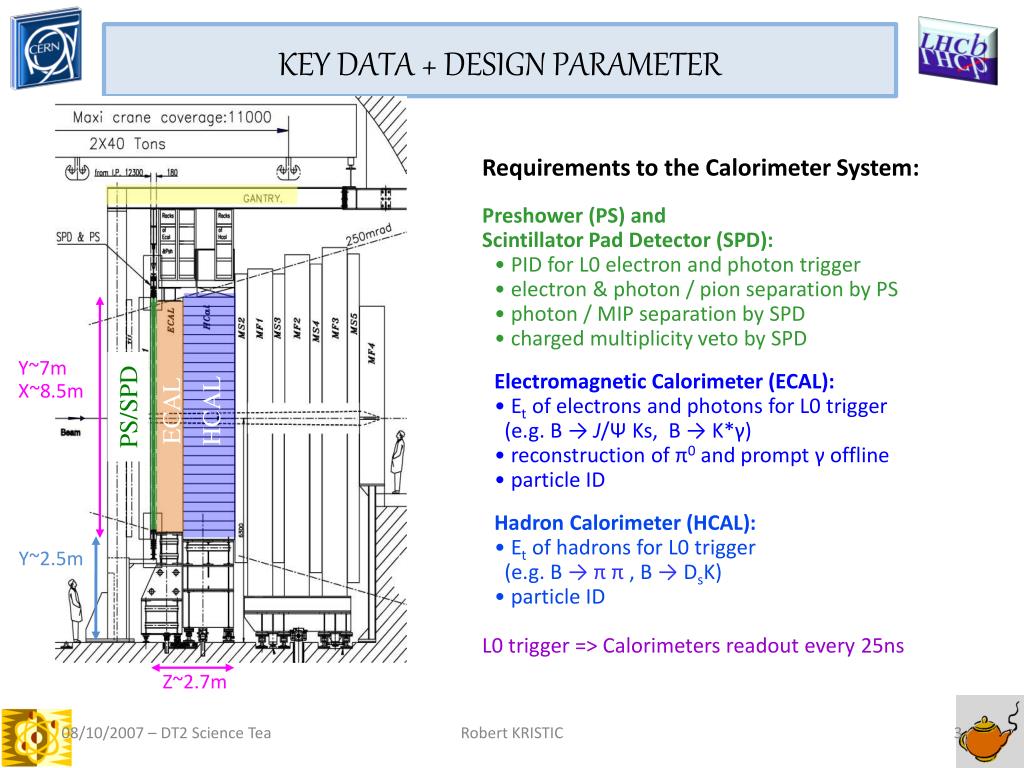1024x768 pixels.
Task: Click the human figure right of the muon stations
Action: pos(396,461)
